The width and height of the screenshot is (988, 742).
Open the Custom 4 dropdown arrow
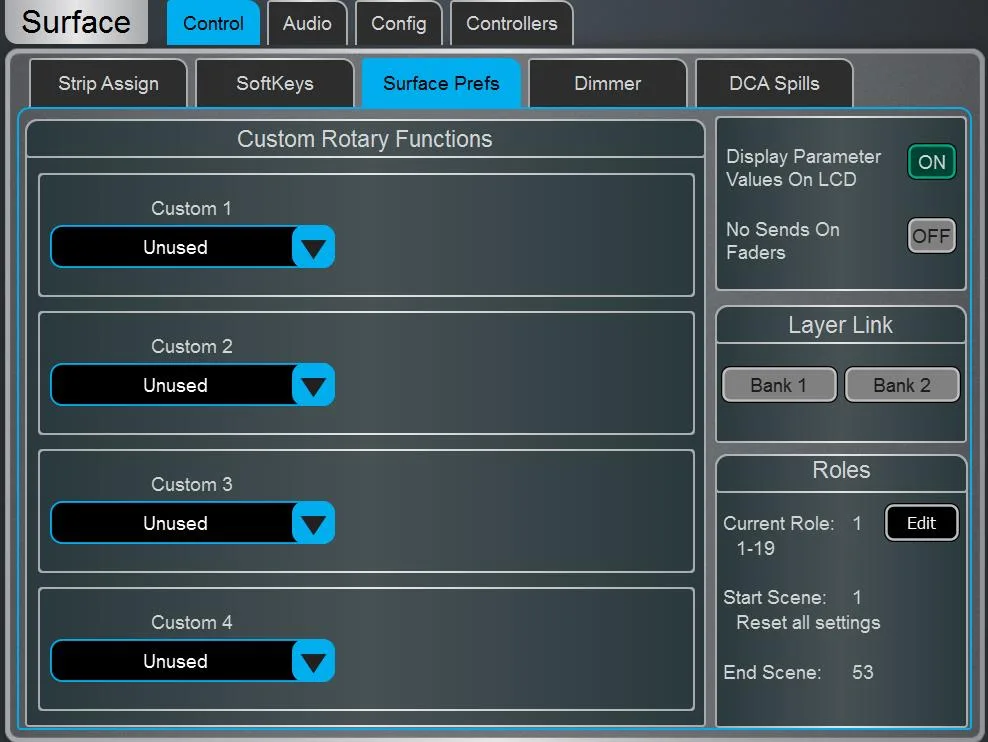click(x=313, y=661)
